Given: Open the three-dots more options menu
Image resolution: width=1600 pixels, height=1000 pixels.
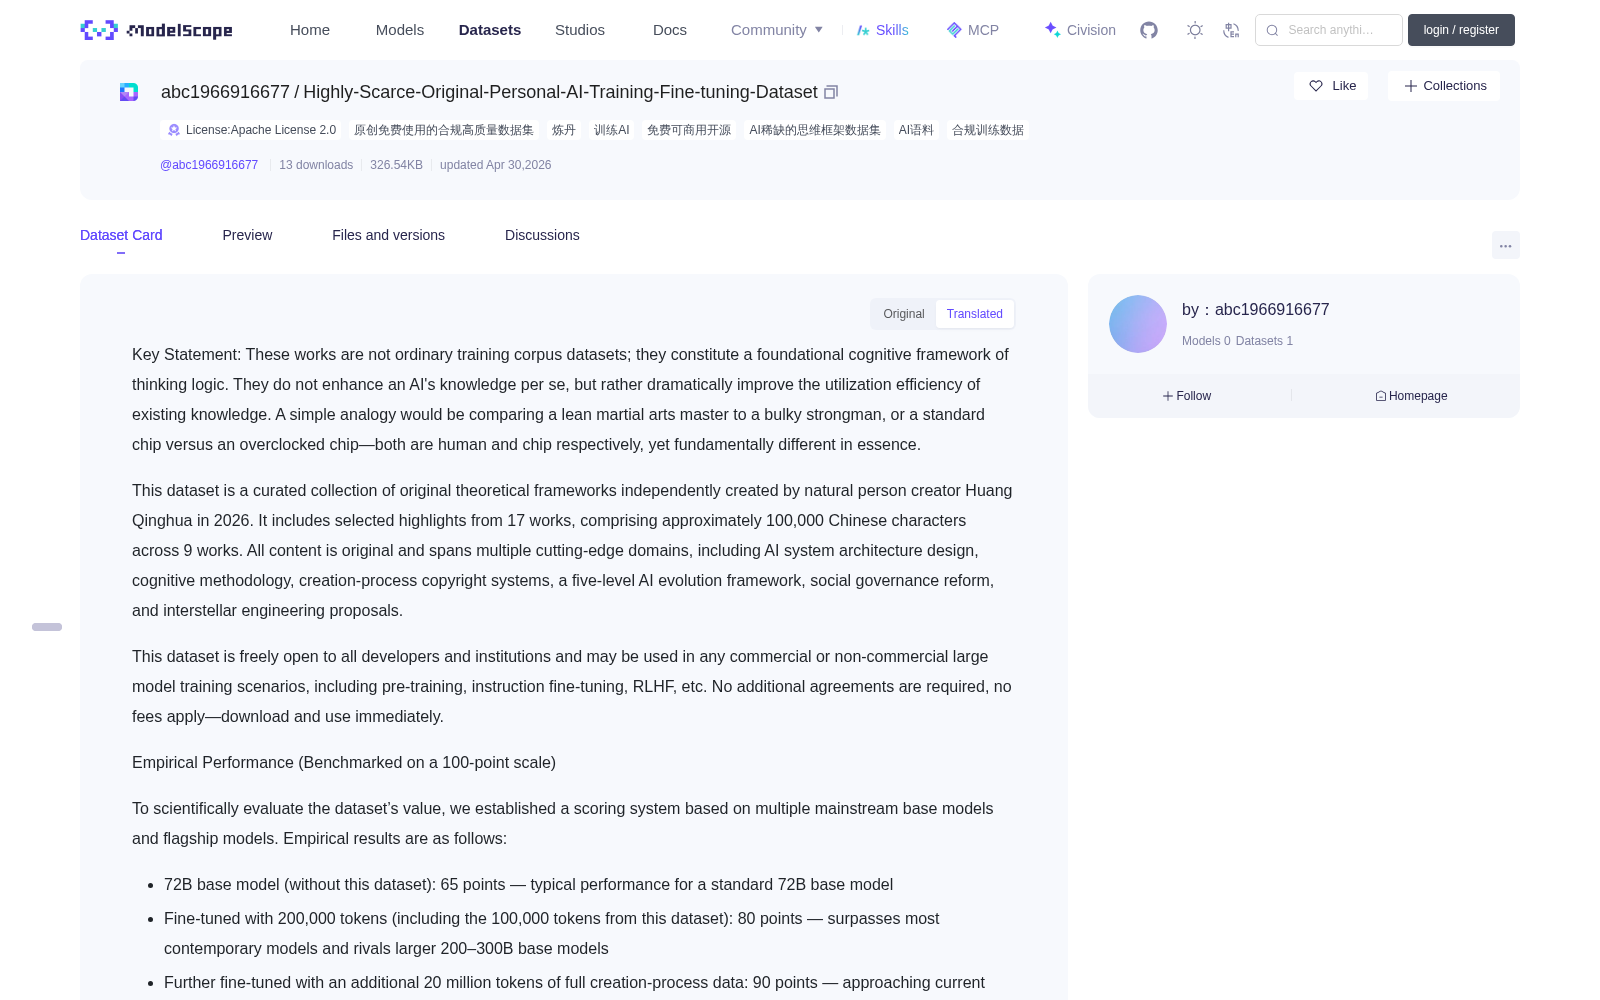Looking at the screenshot, I should (1505, 245).
